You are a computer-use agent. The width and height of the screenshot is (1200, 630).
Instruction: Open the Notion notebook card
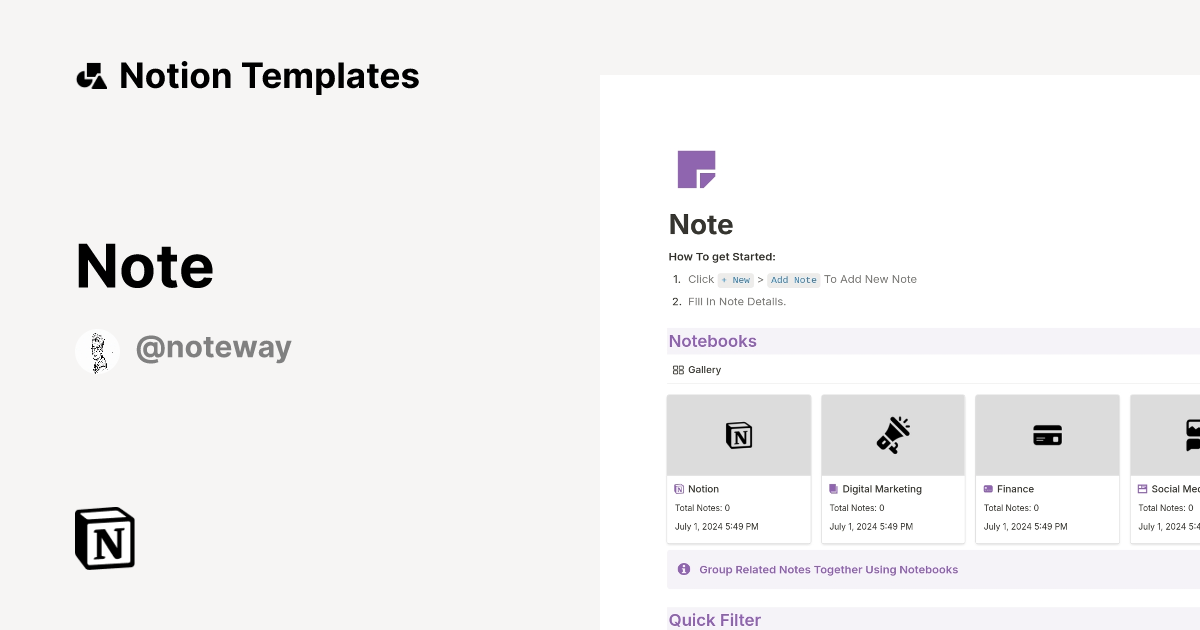738,467
